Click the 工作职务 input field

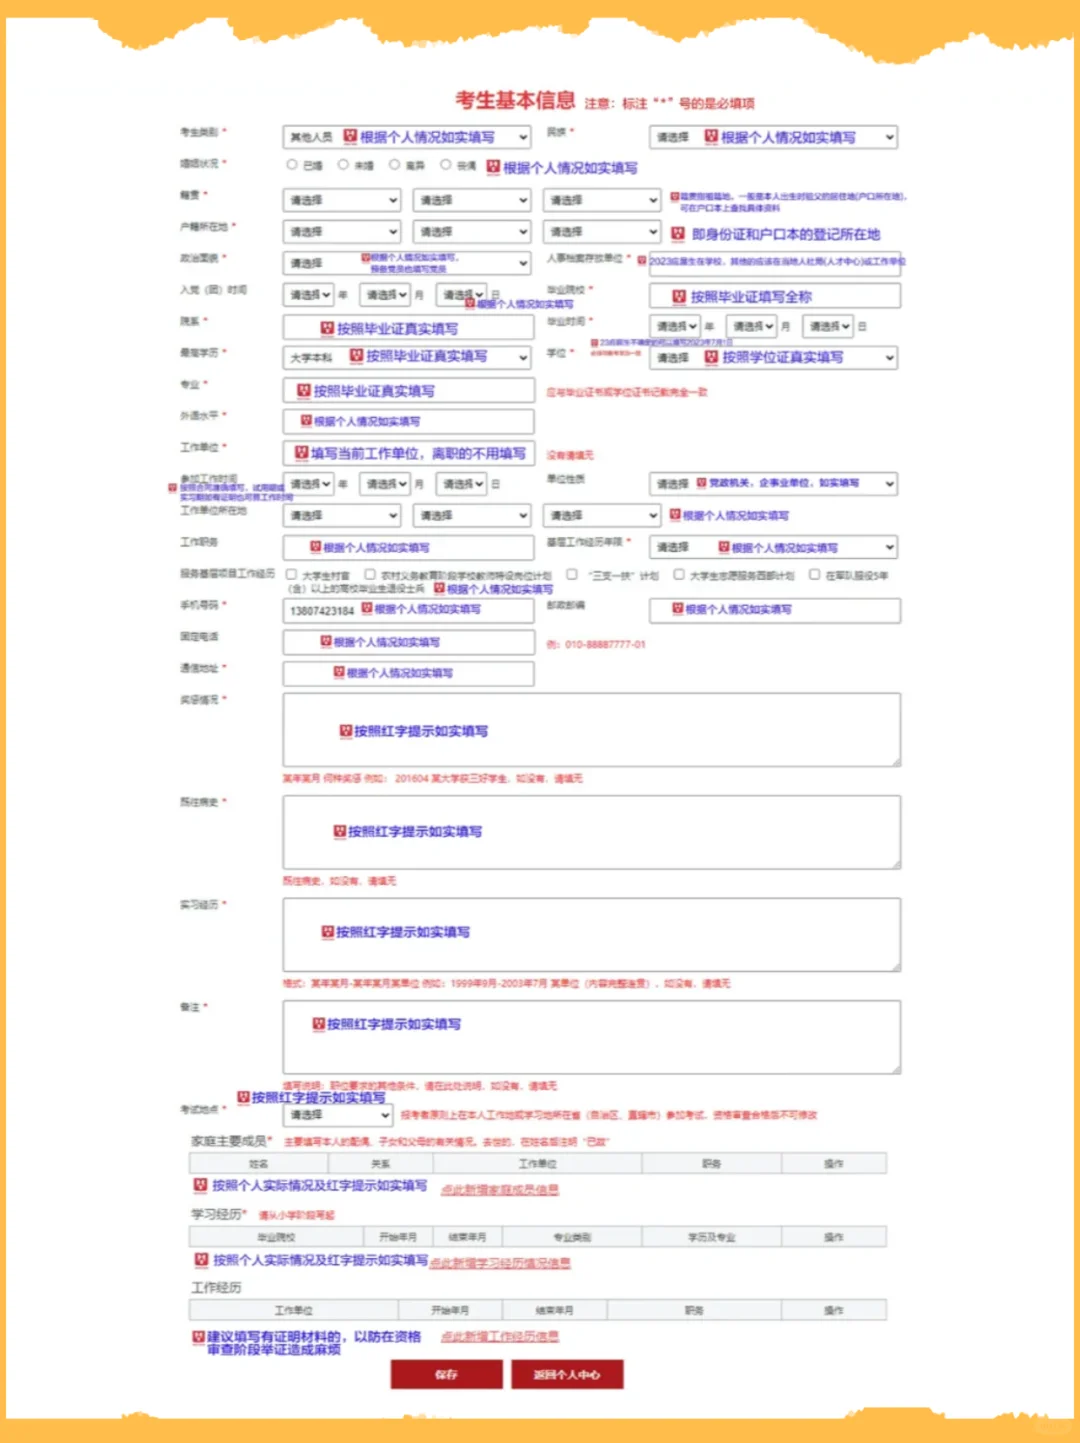click(x=409, y=547)
